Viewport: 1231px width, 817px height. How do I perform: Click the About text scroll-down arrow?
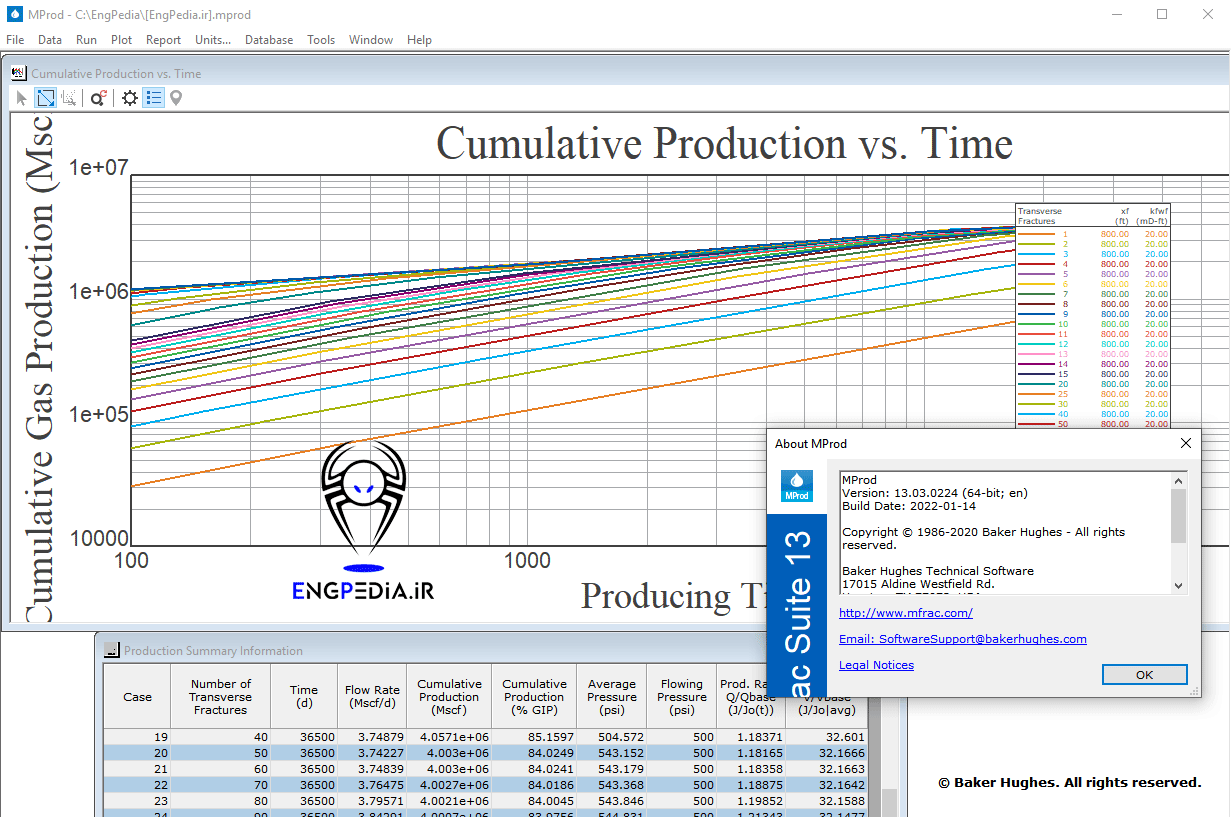[x=1178, y=586]
